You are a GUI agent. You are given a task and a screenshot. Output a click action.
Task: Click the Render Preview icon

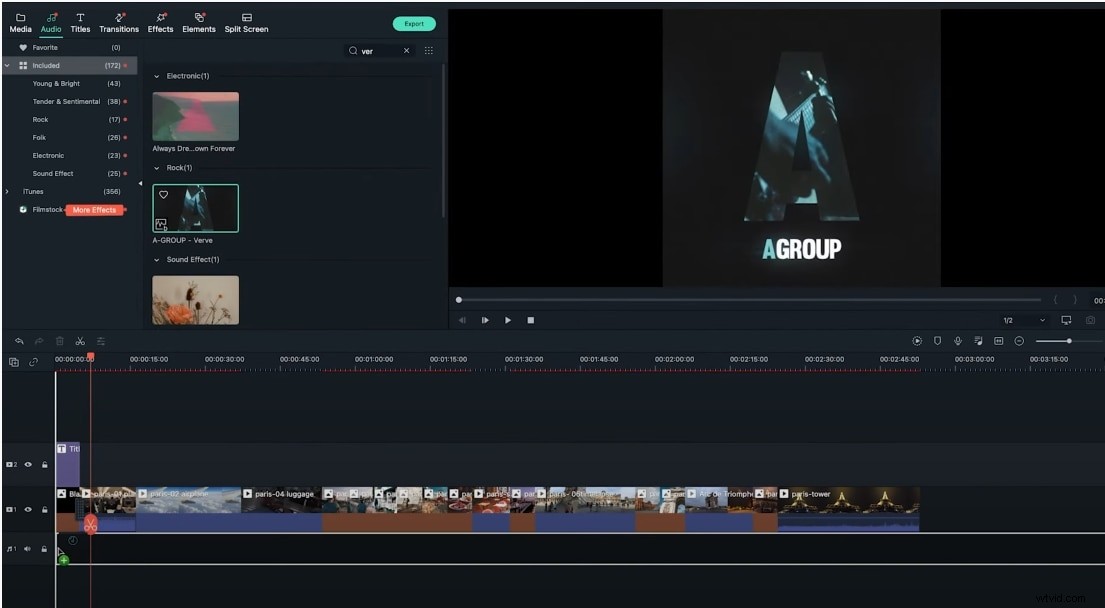[x=916, y=340]
